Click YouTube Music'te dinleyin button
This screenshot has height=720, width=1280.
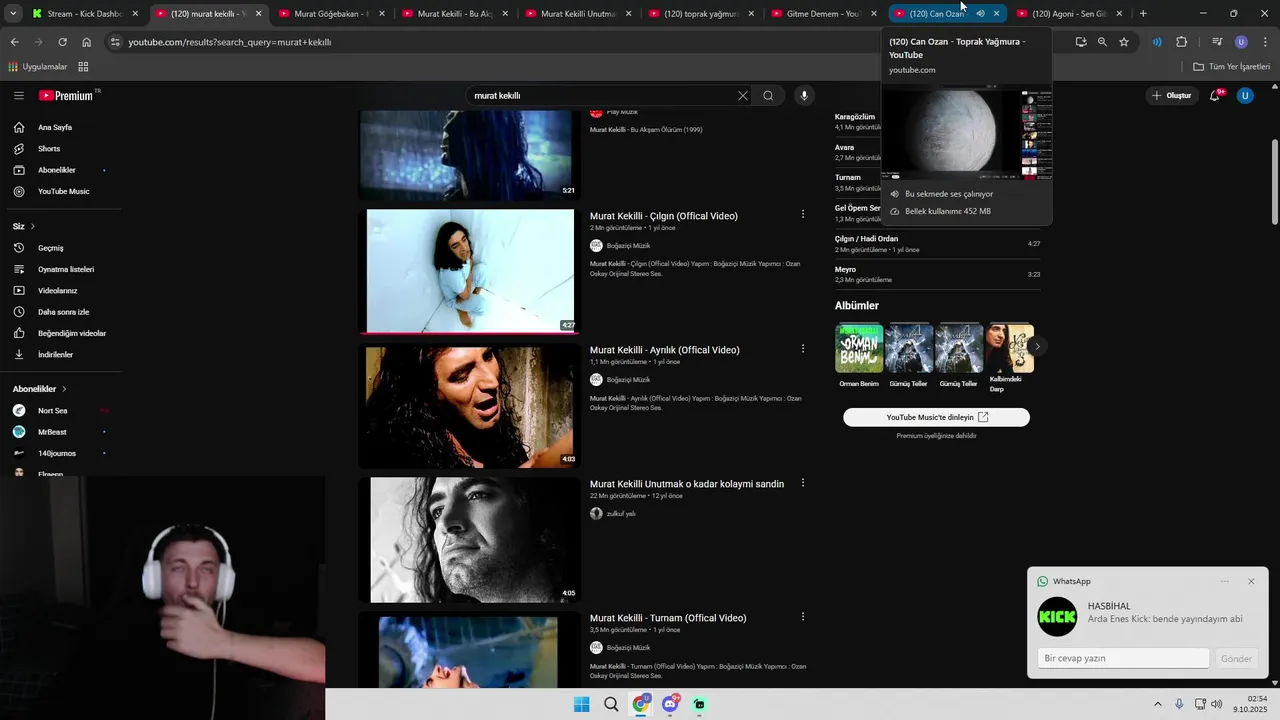(x=936, y=417)
